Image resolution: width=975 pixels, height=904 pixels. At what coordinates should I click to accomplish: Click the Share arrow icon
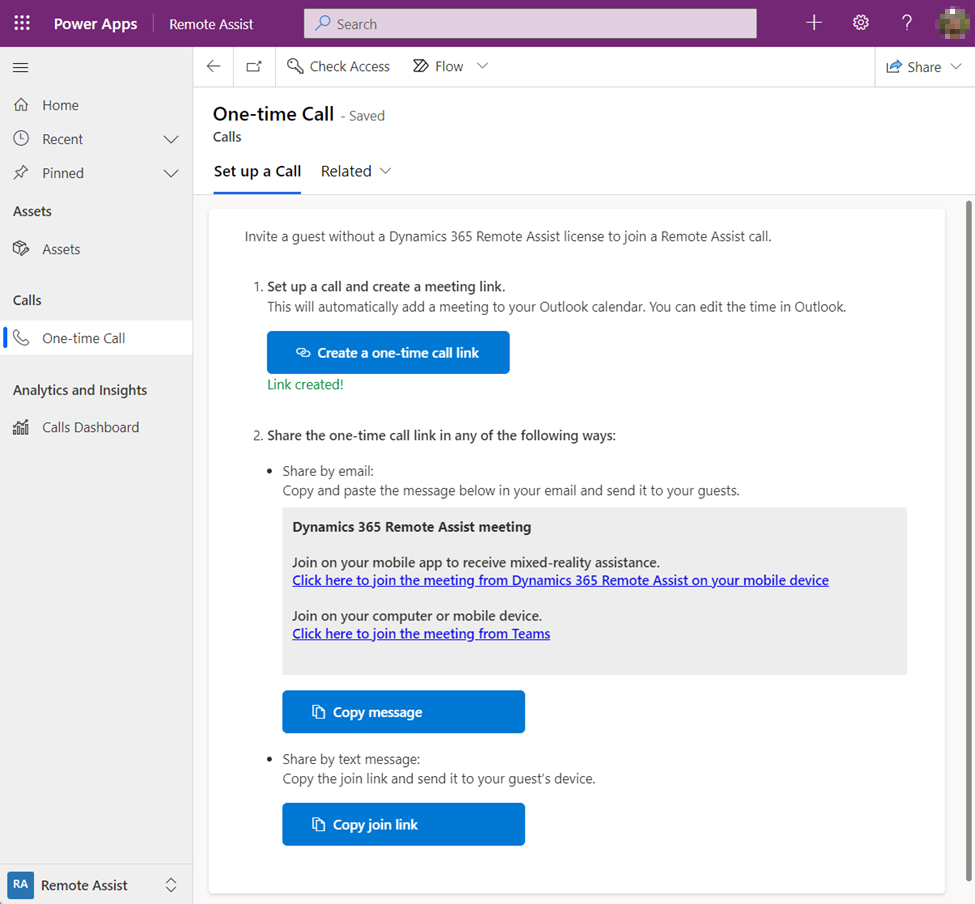tap(894, 67)
